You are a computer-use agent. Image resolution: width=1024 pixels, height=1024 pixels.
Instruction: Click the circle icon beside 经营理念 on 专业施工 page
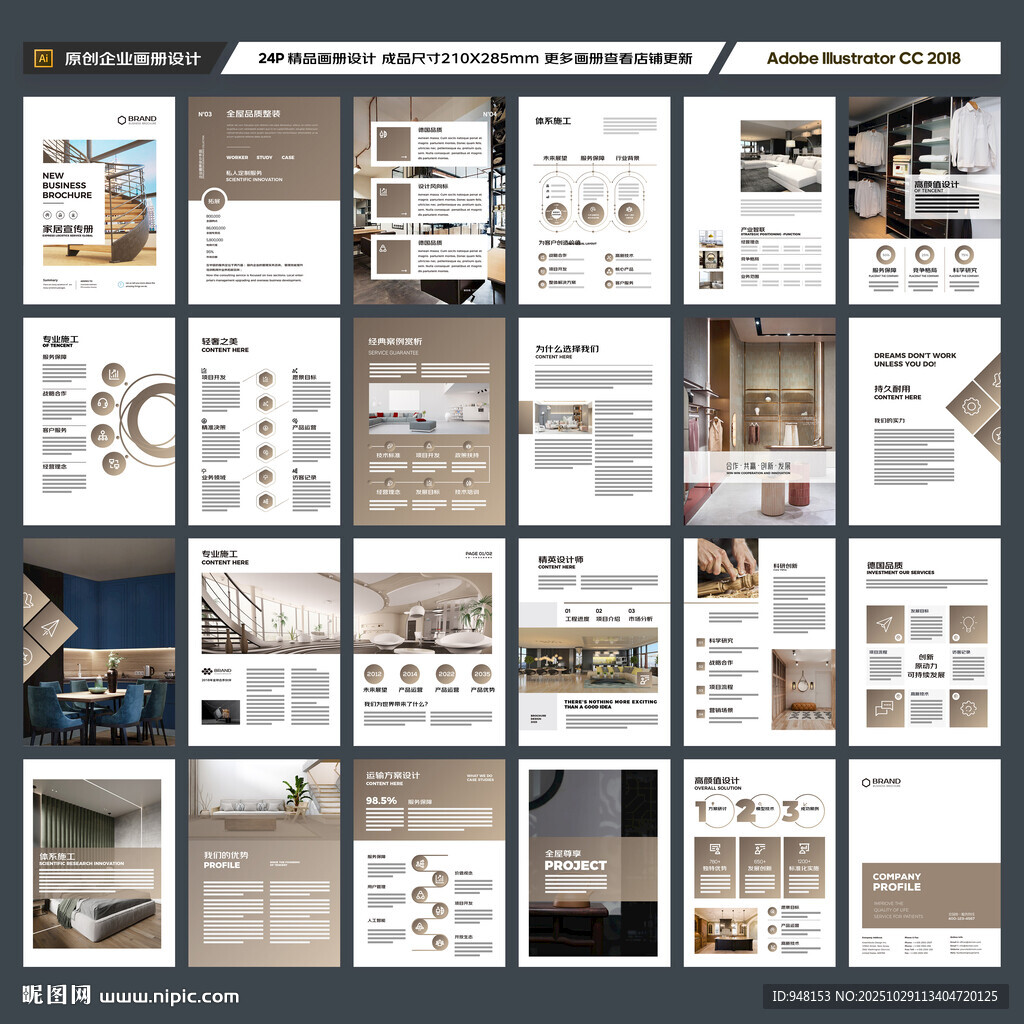(114, 464)
